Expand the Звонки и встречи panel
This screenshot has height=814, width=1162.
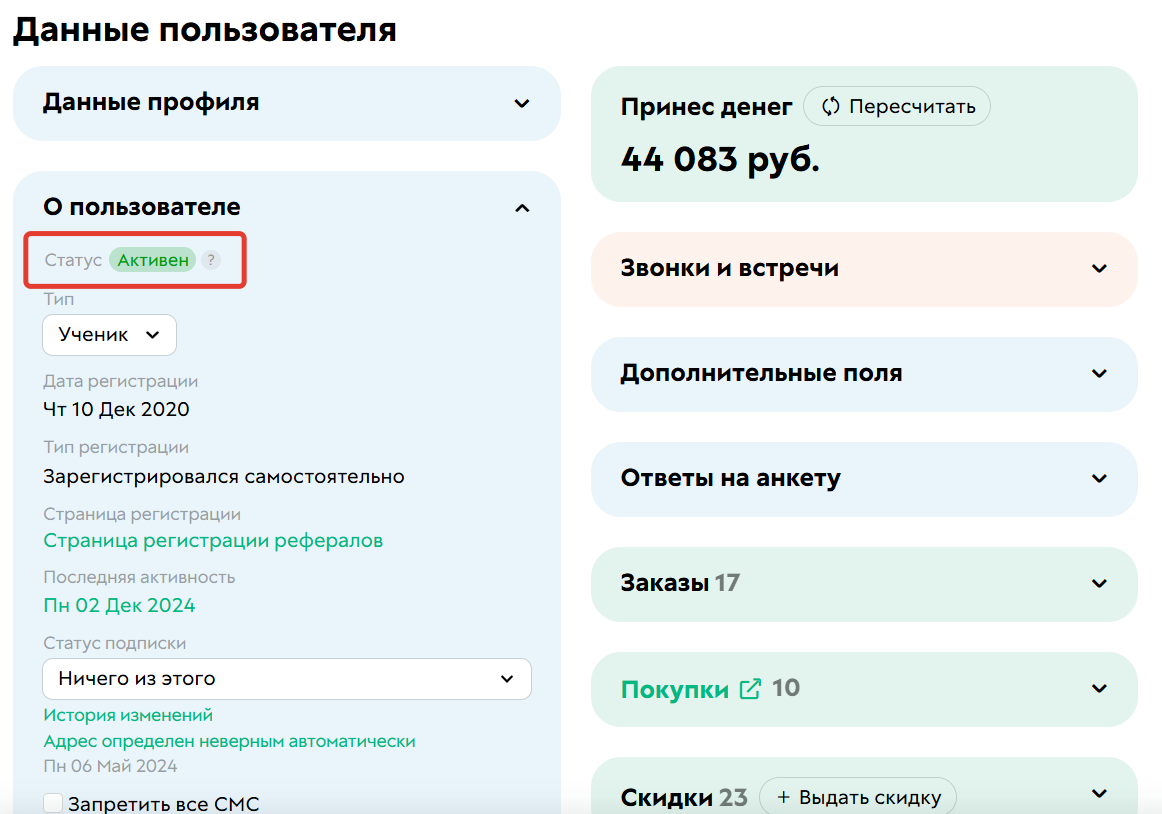click(x=1098, y=269)
